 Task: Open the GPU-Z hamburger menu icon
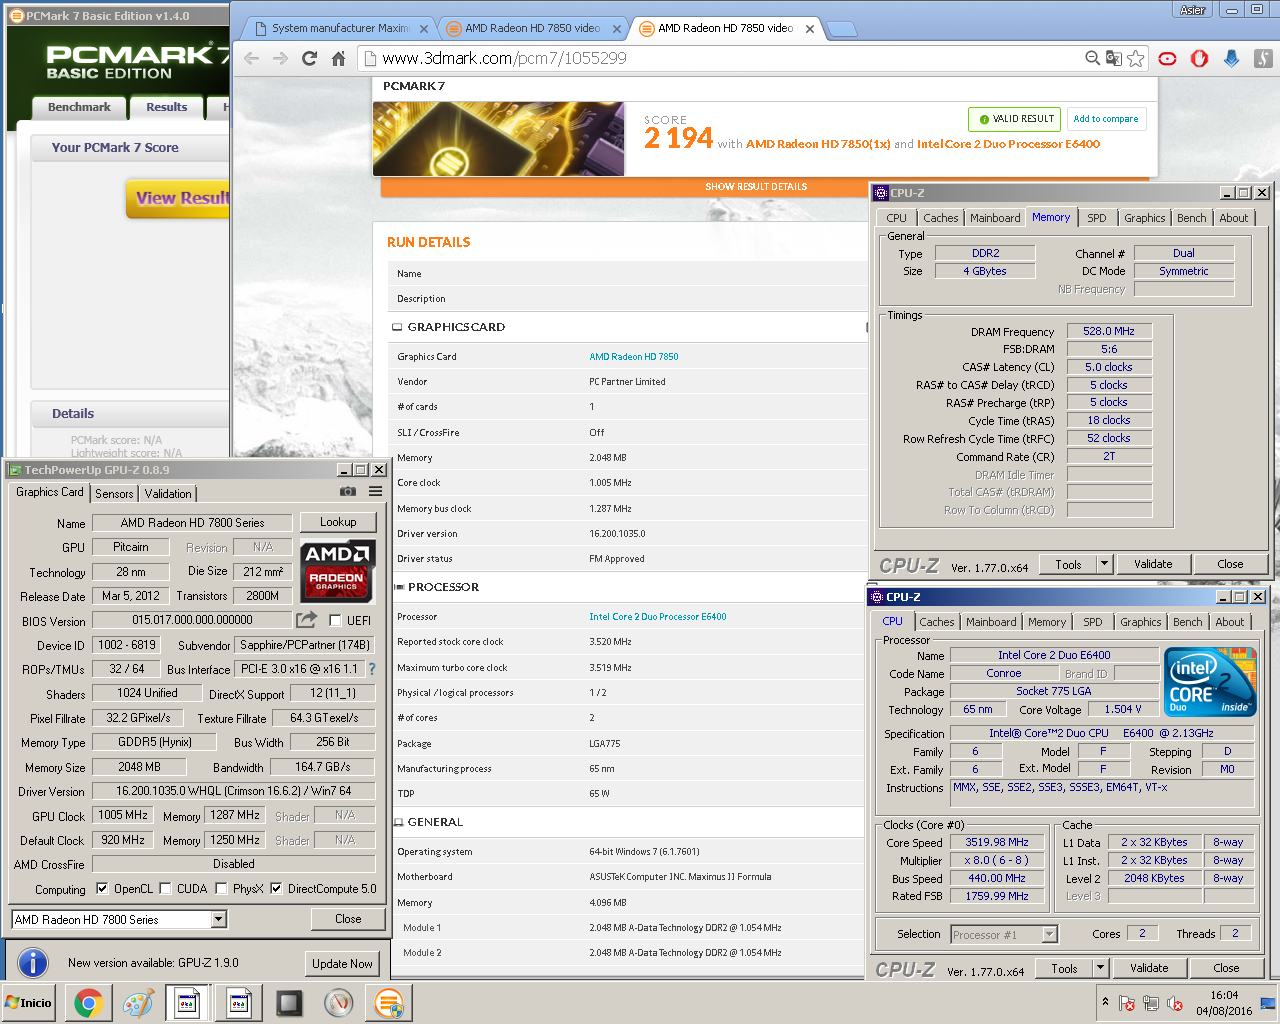(x=375, y=491)
